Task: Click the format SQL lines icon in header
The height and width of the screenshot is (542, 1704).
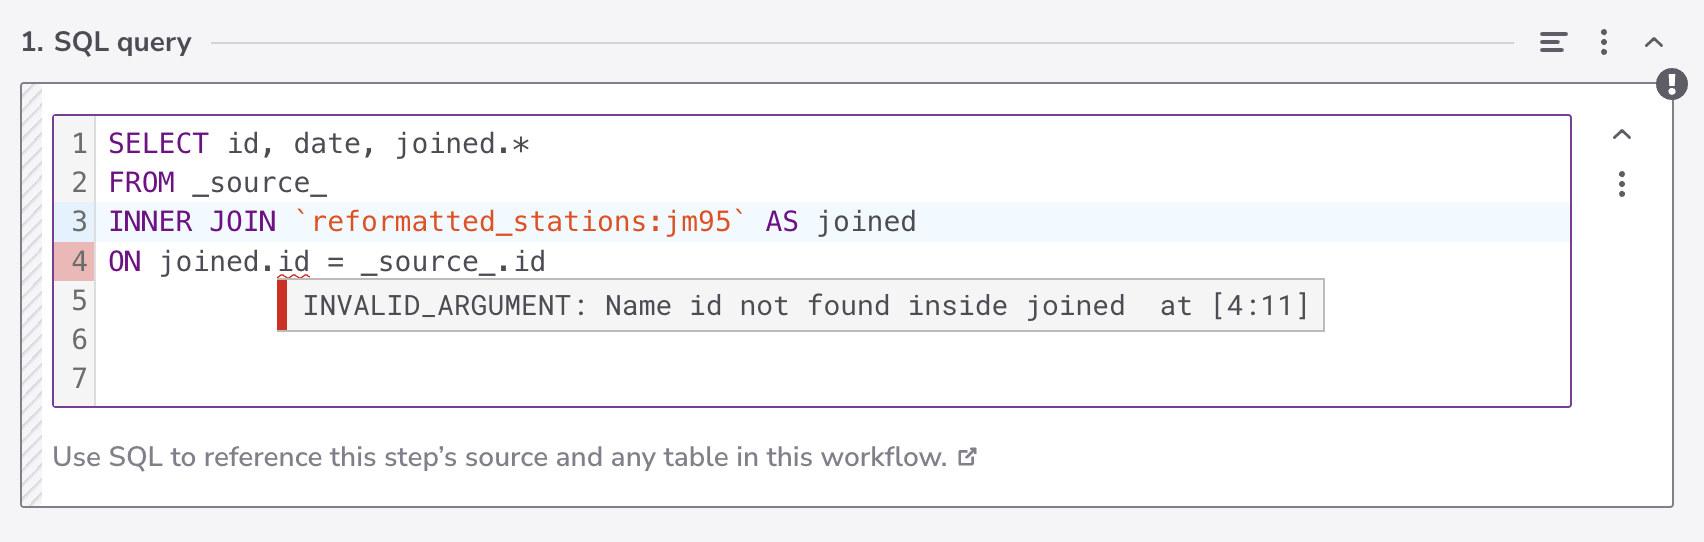Action: pos(1552,42)
